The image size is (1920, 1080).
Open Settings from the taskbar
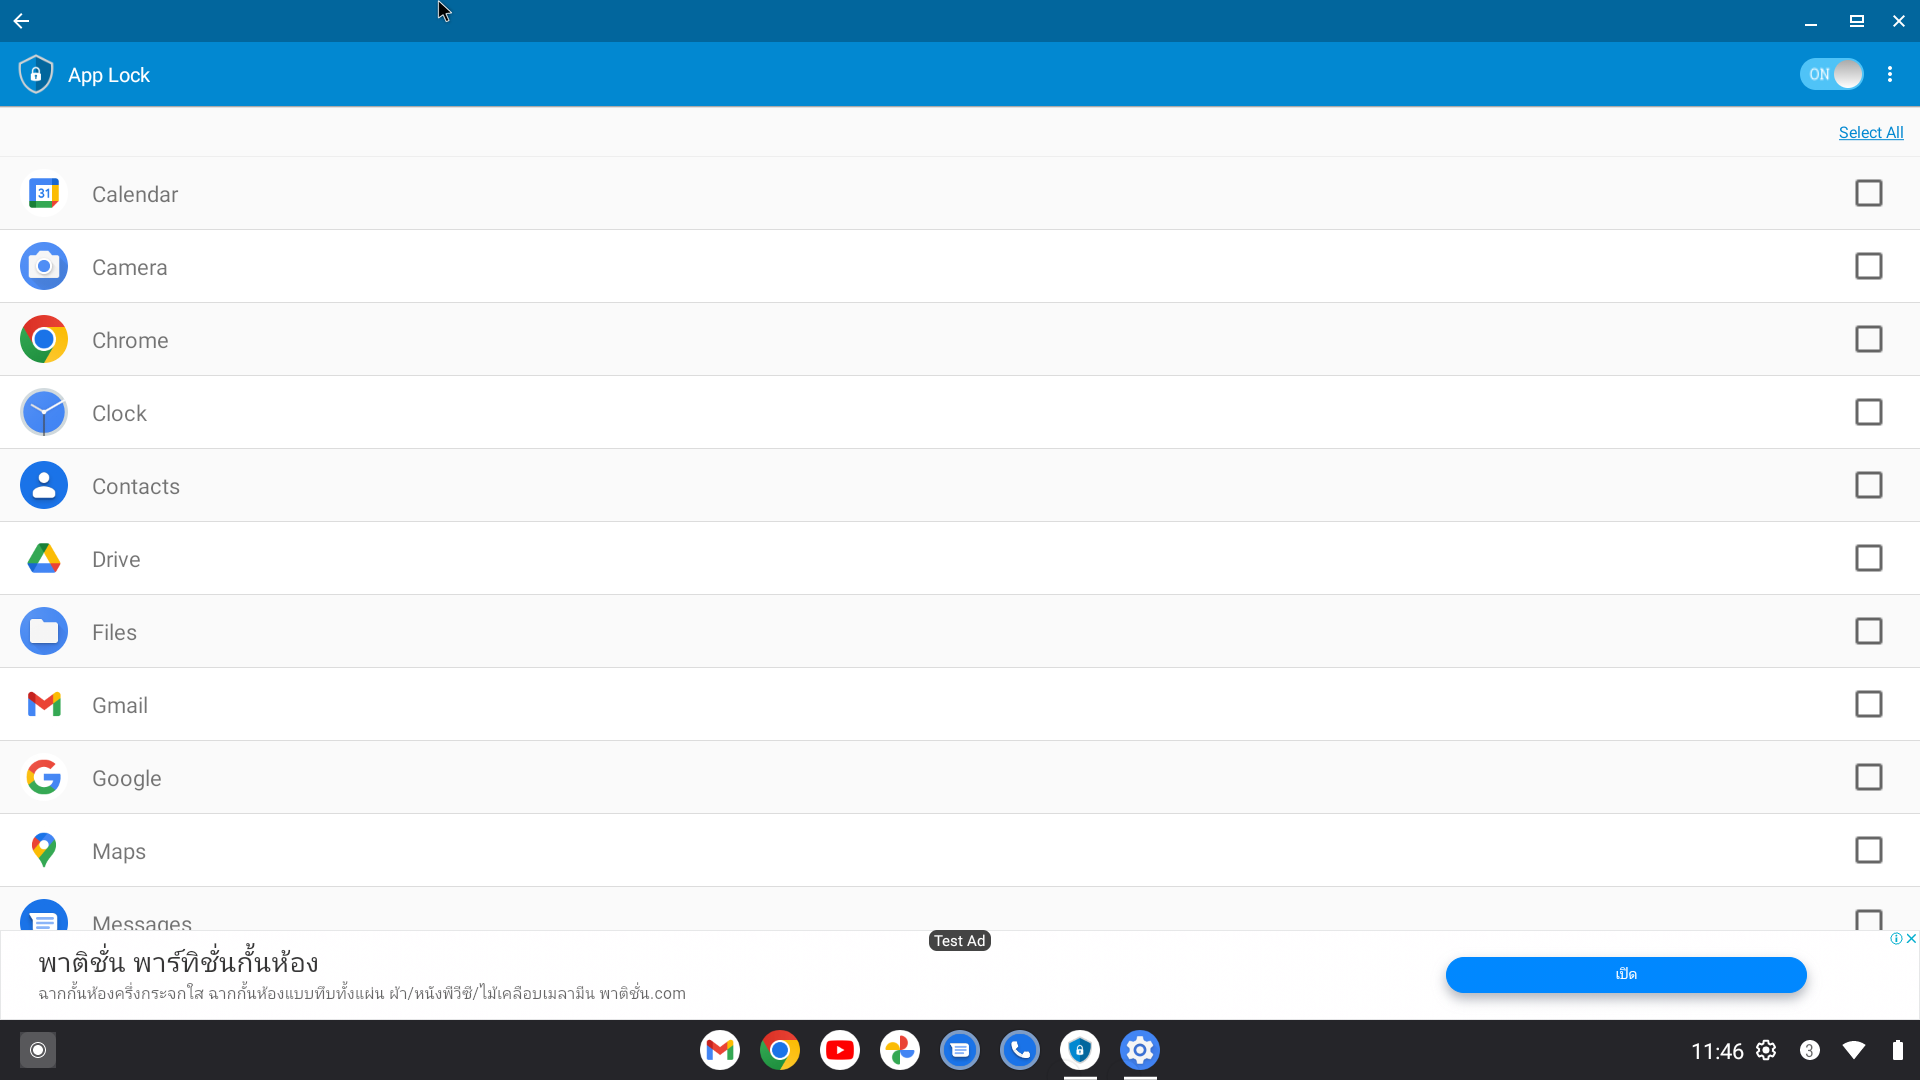(x=1140, y=1050)
